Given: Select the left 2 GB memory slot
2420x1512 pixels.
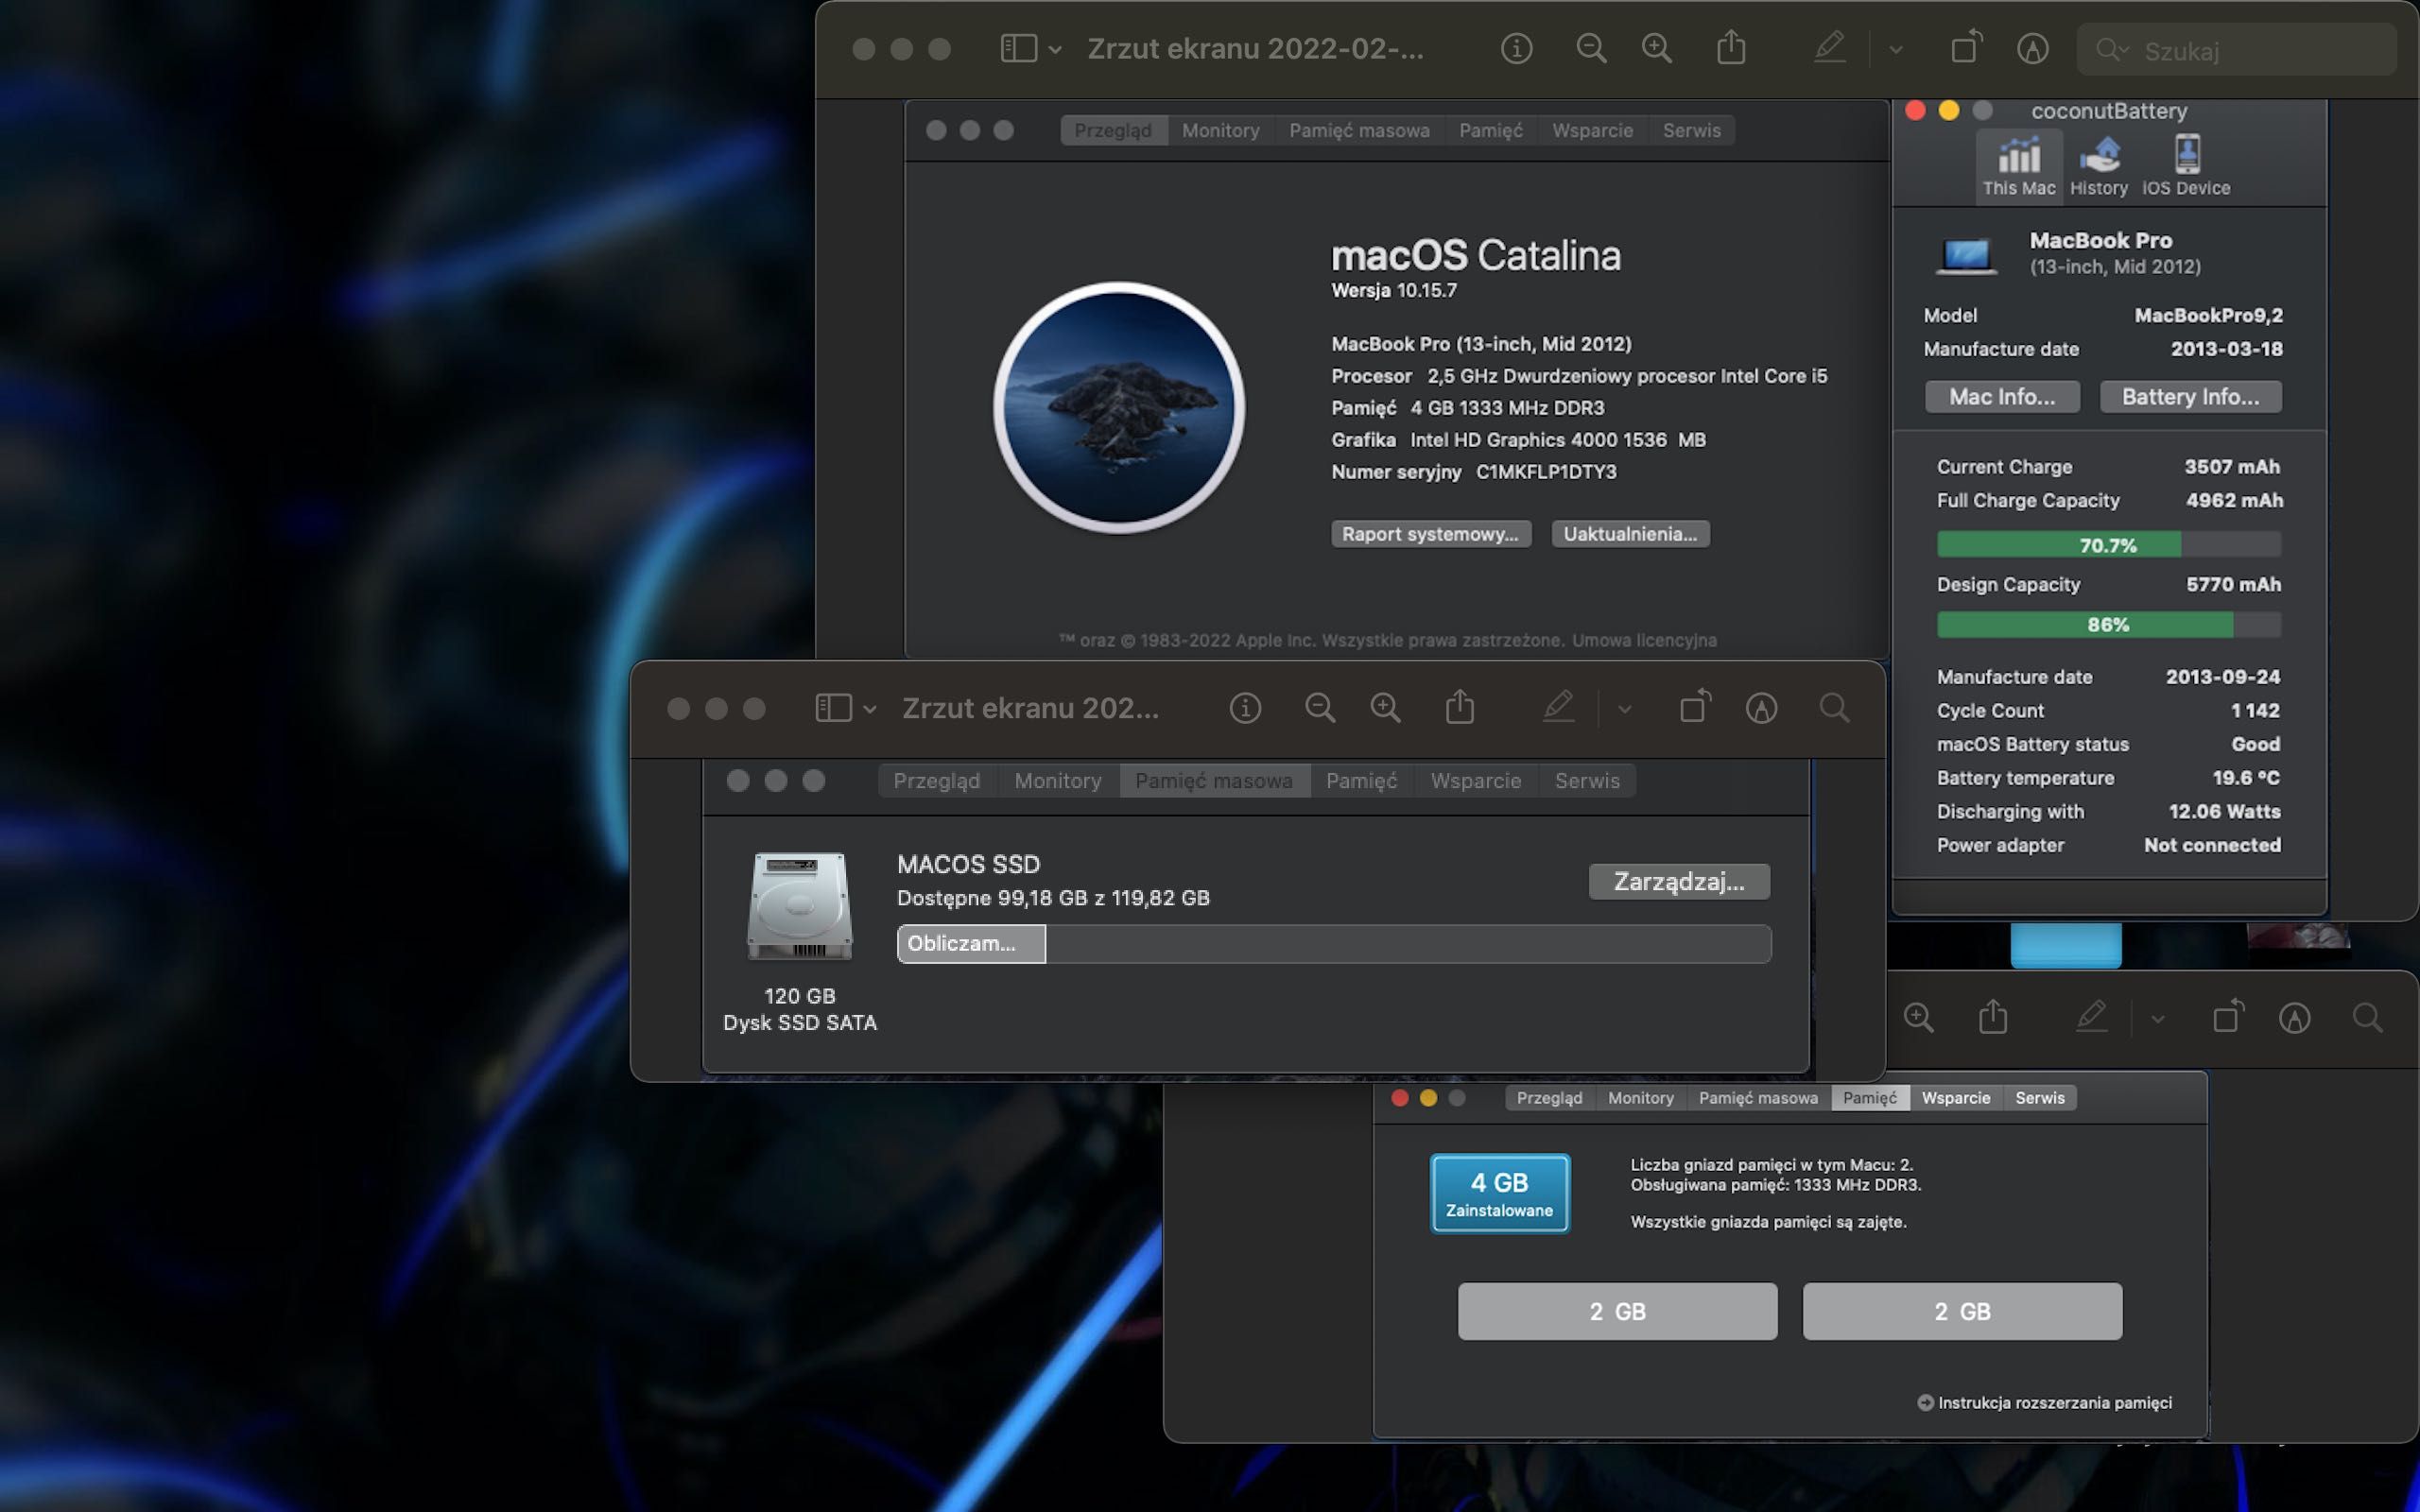Looking at the screenshot, I should click(1617, 1311).
